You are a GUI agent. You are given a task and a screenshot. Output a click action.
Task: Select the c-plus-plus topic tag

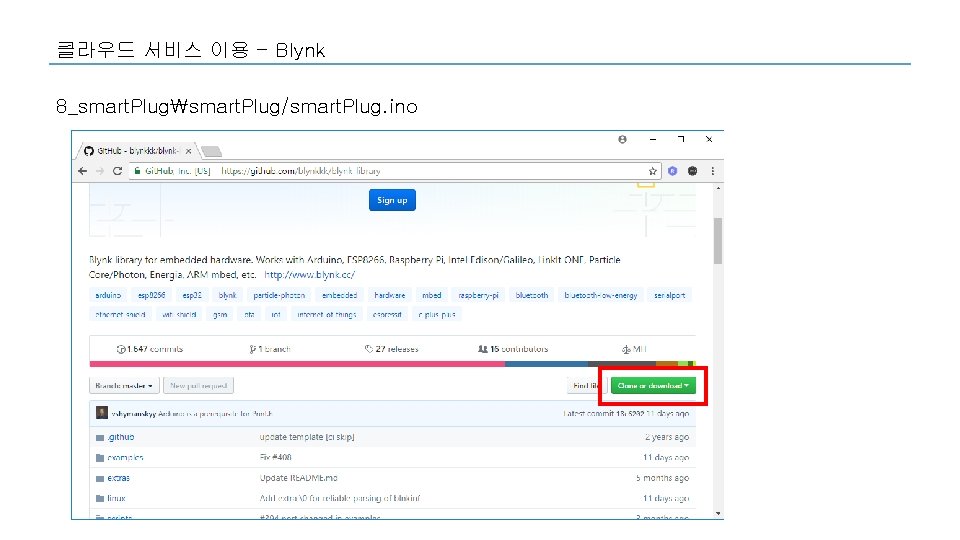(437, 315)
